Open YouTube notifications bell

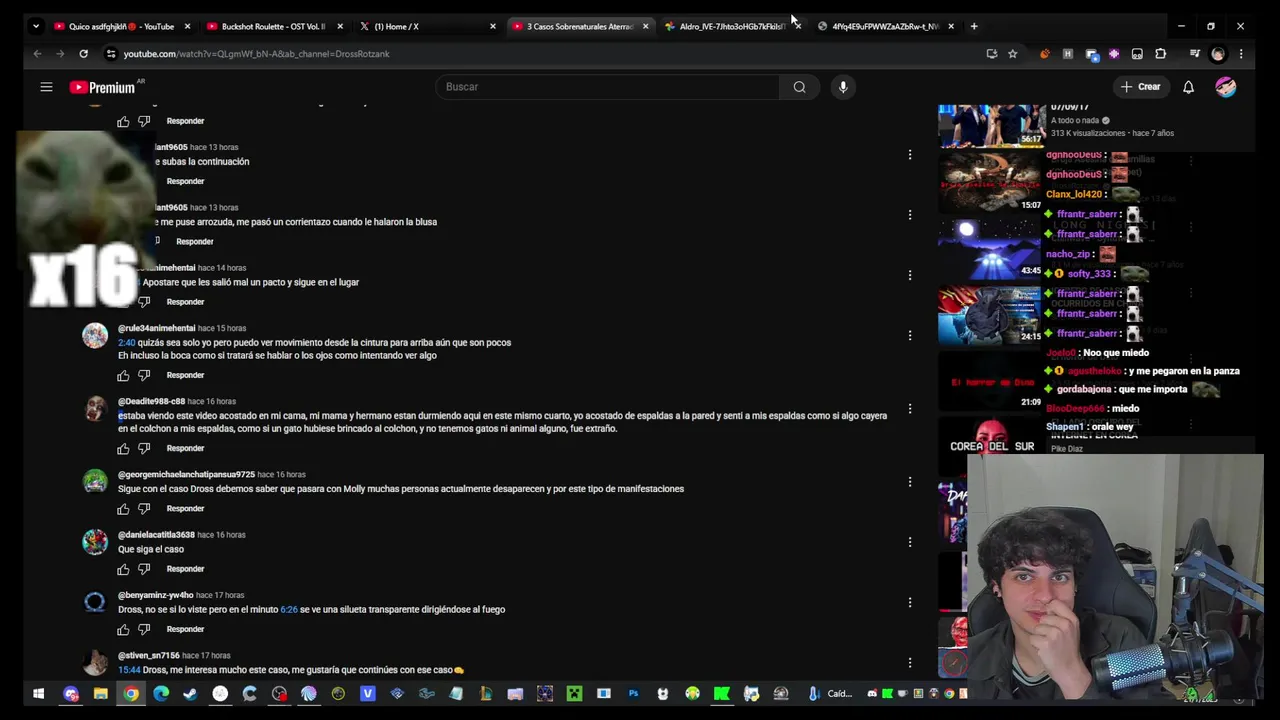pos(1188,87)
